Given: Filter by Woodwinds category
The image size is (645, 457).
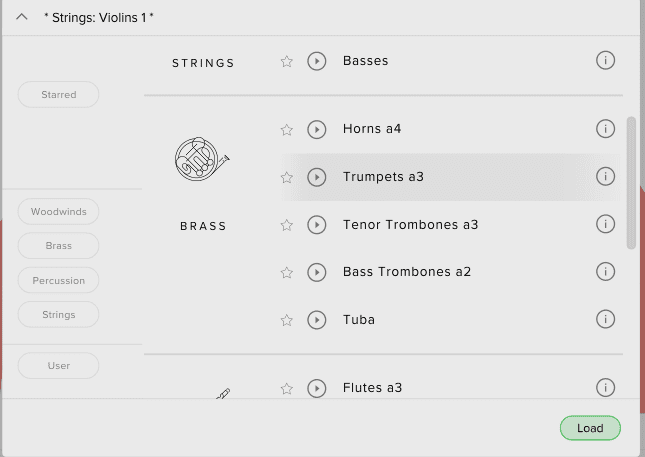Looking at the screenshot, I should pos(59,212).
